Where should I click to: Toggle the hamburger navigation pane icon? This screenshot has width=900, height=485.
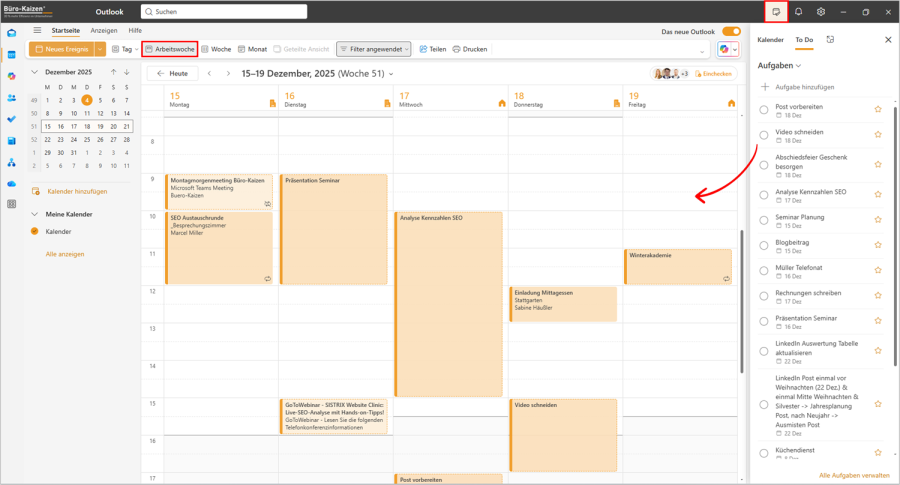click(37, 30)
